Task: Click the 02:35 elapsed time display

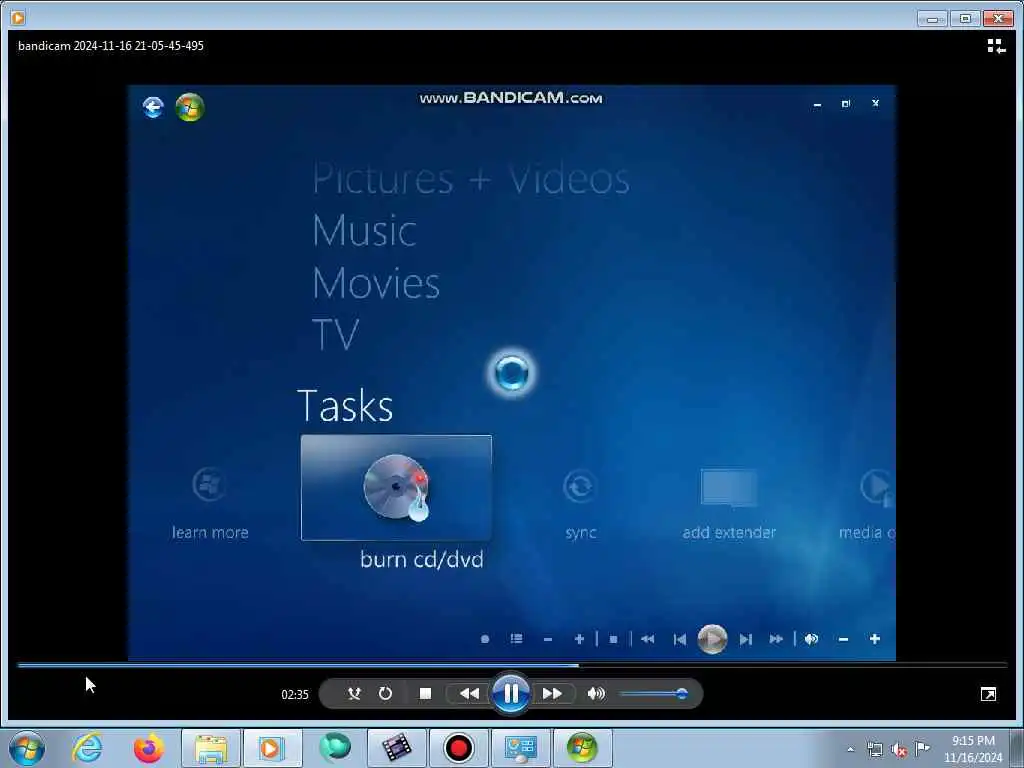Action: coord(295,694)
